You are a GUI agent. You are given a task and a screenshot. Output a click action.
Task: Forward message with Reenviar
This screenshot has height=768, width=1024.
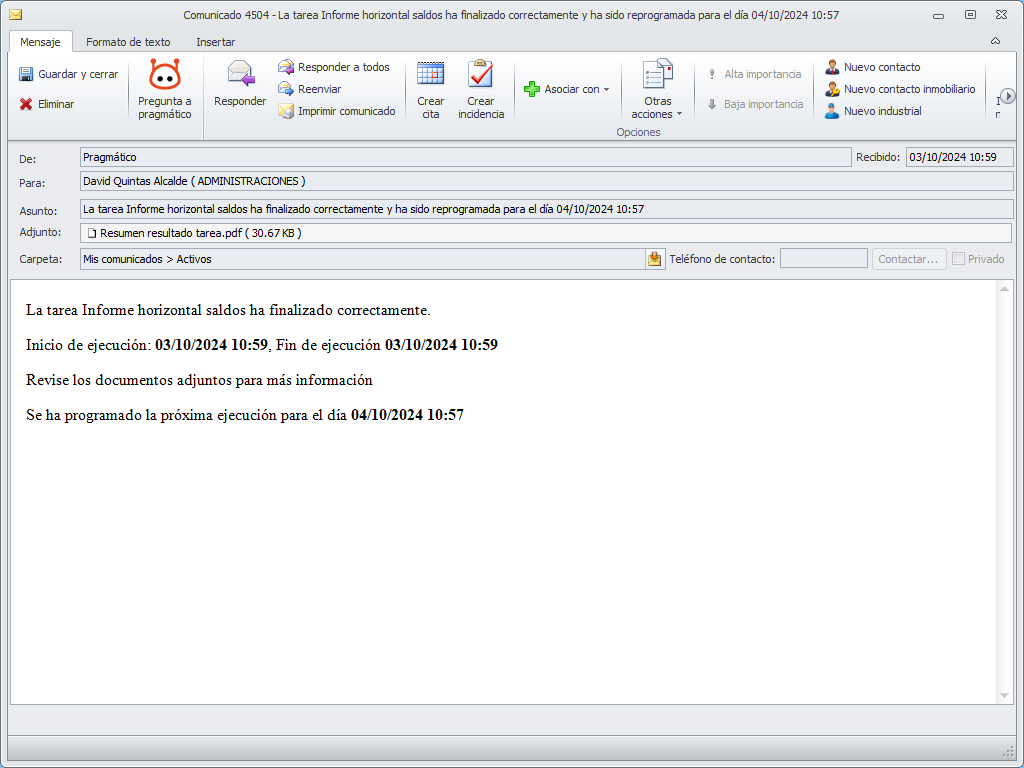click(310, 89)
